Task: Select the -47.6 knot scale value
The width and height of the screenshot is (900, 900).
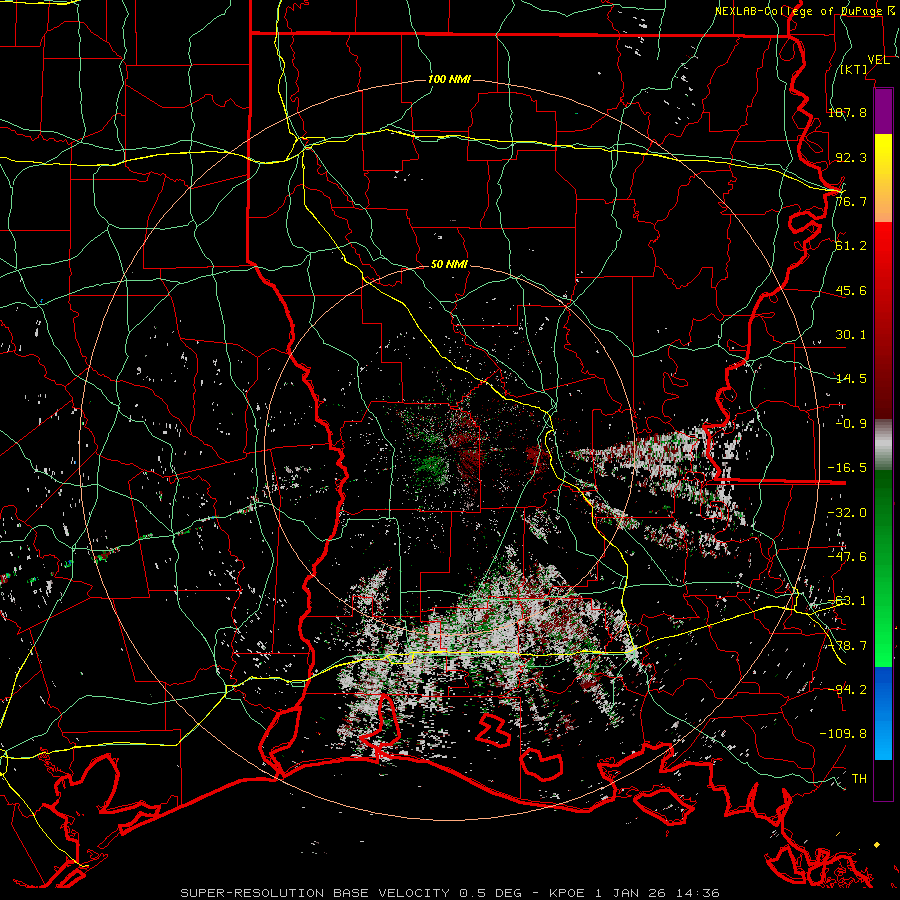Action: (x=847, y=557)
